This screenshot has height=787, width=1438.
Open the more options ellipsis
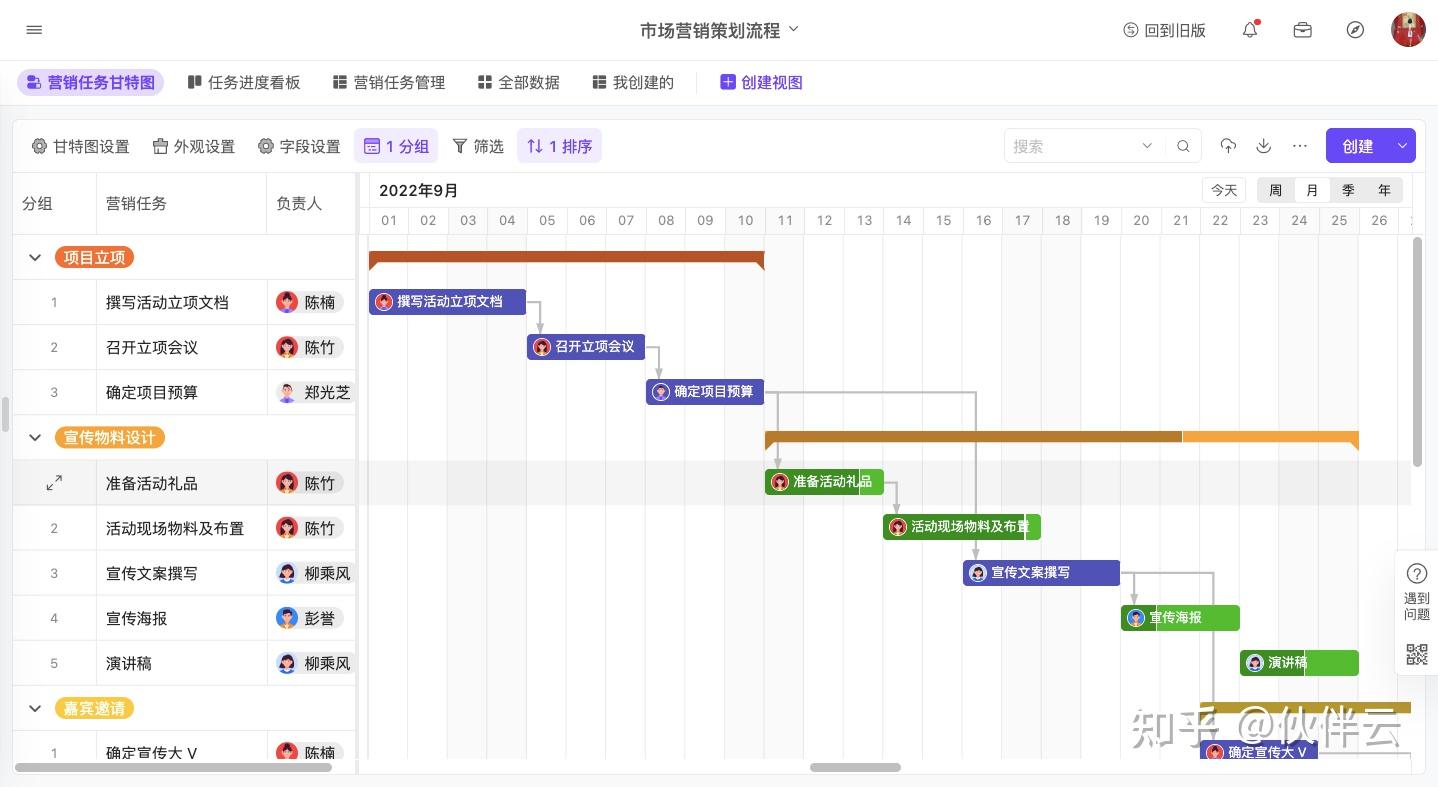(x=1300, y=146)
